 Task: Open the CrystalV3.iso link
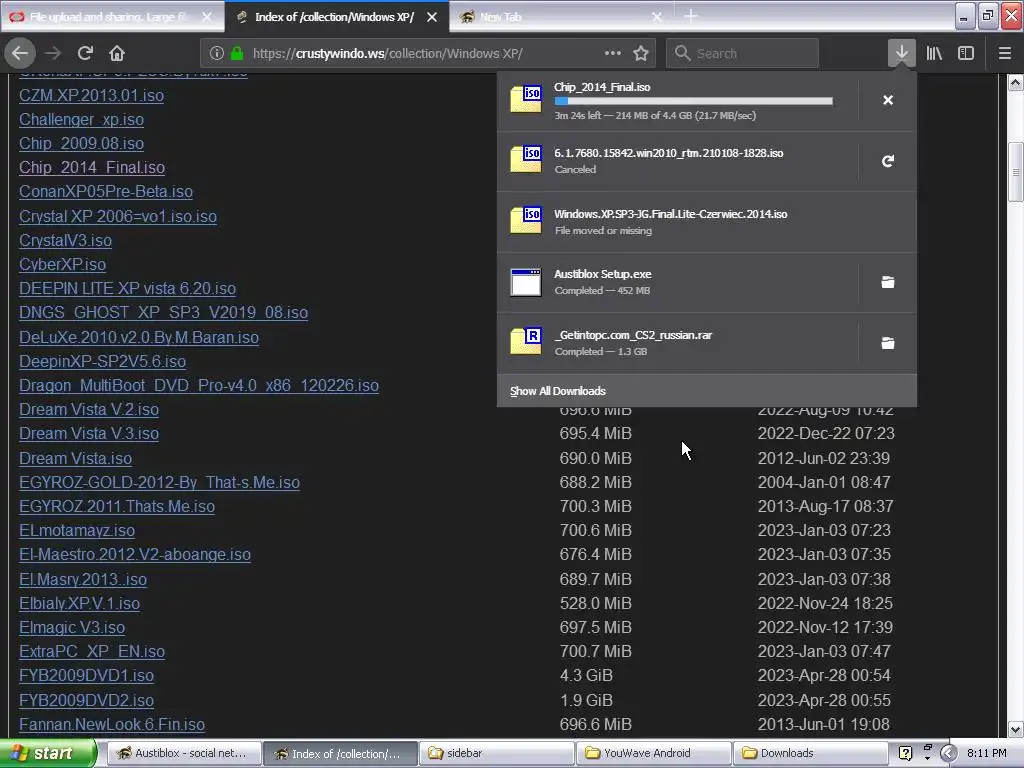65,240
